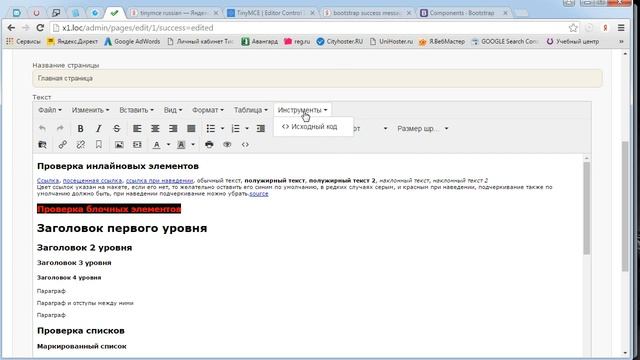Bookmark this page with the star
Screen dimensions: 640x360
coord(573,28)
